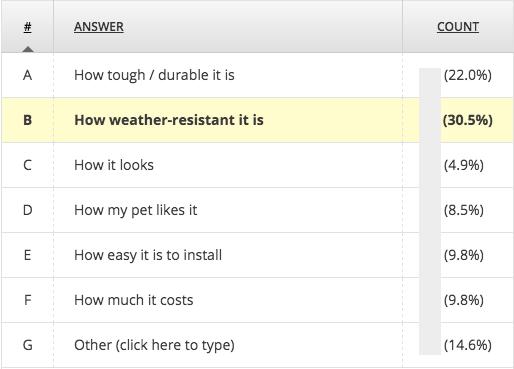Click the 4.9% count value
The image size is (514, 369).
pyautogui.click(x=463, y=165)
